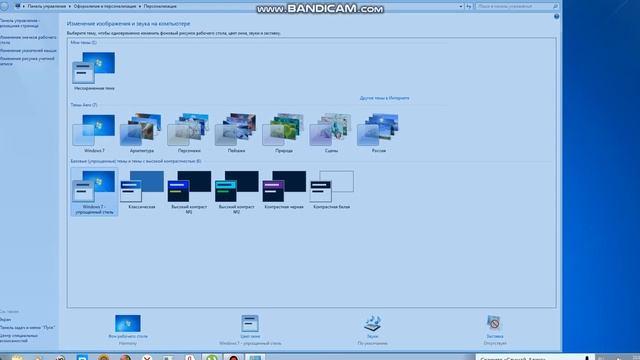
Task: Expand the arrow after Оформление и персонализация breadcrumb
Action: click(x=140, y=7)
